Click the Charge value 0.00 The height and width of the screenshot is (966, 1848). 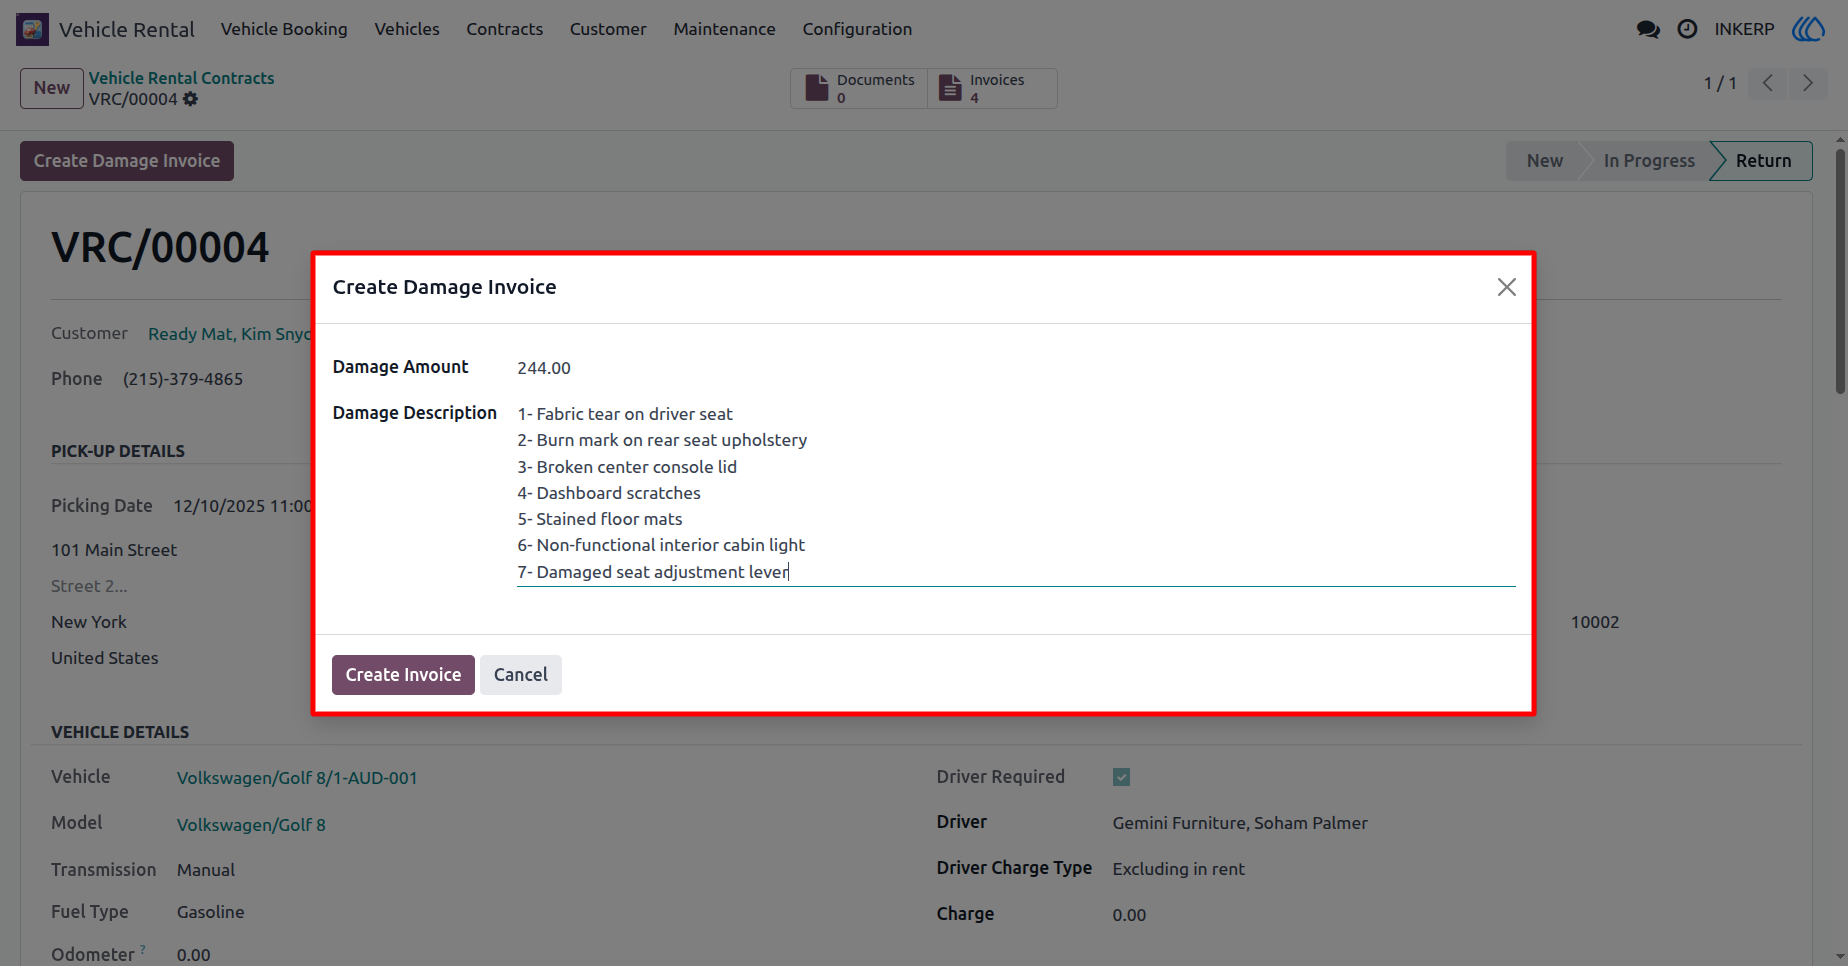point(1129,915)
